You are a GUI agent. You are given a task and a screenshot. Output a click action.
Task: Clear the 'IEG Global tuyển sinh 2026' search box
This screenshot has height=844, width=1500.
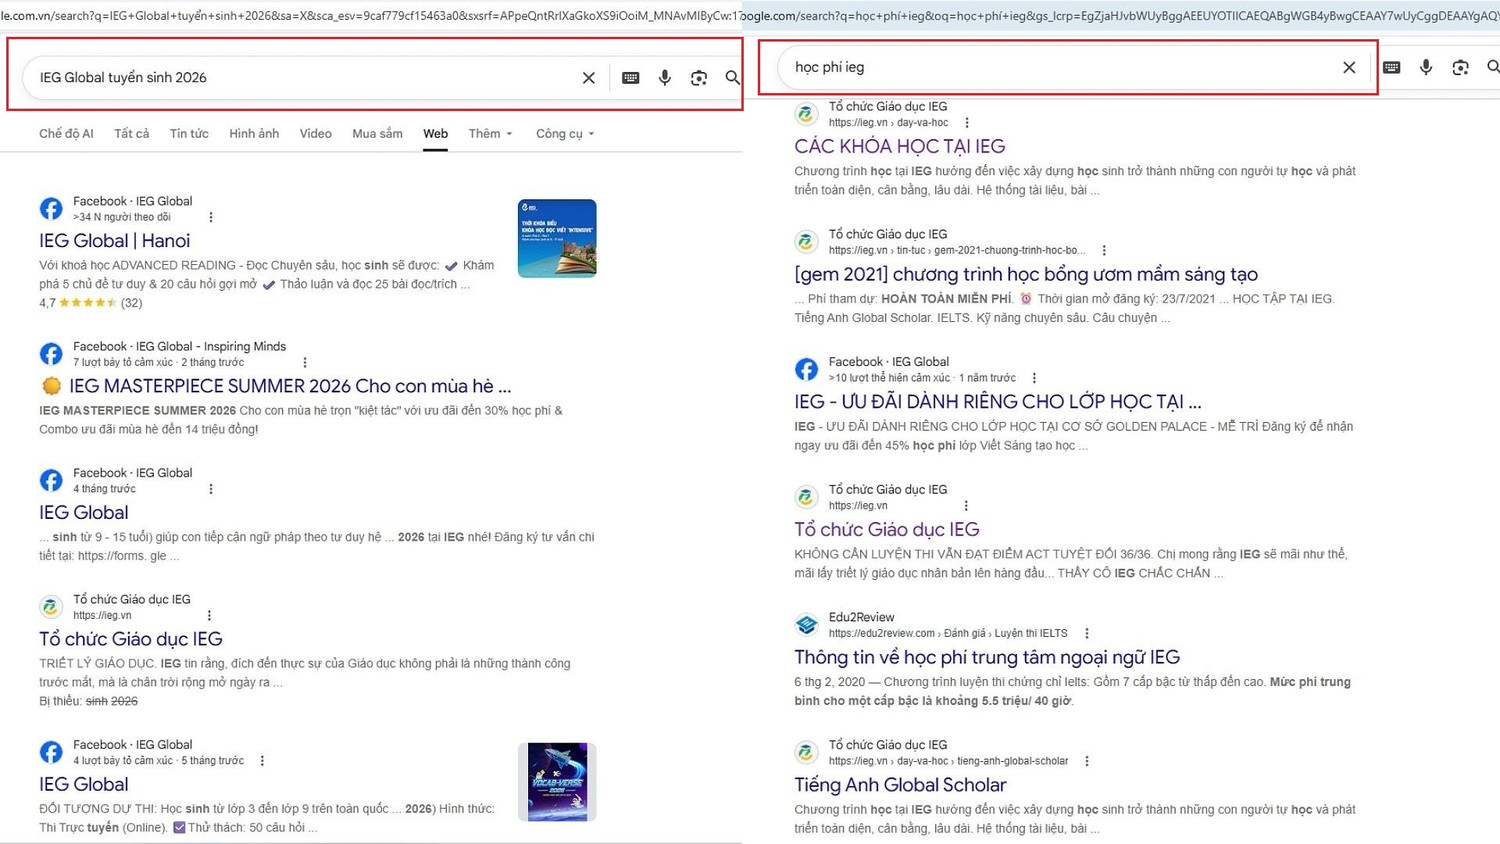click(588, 78)
